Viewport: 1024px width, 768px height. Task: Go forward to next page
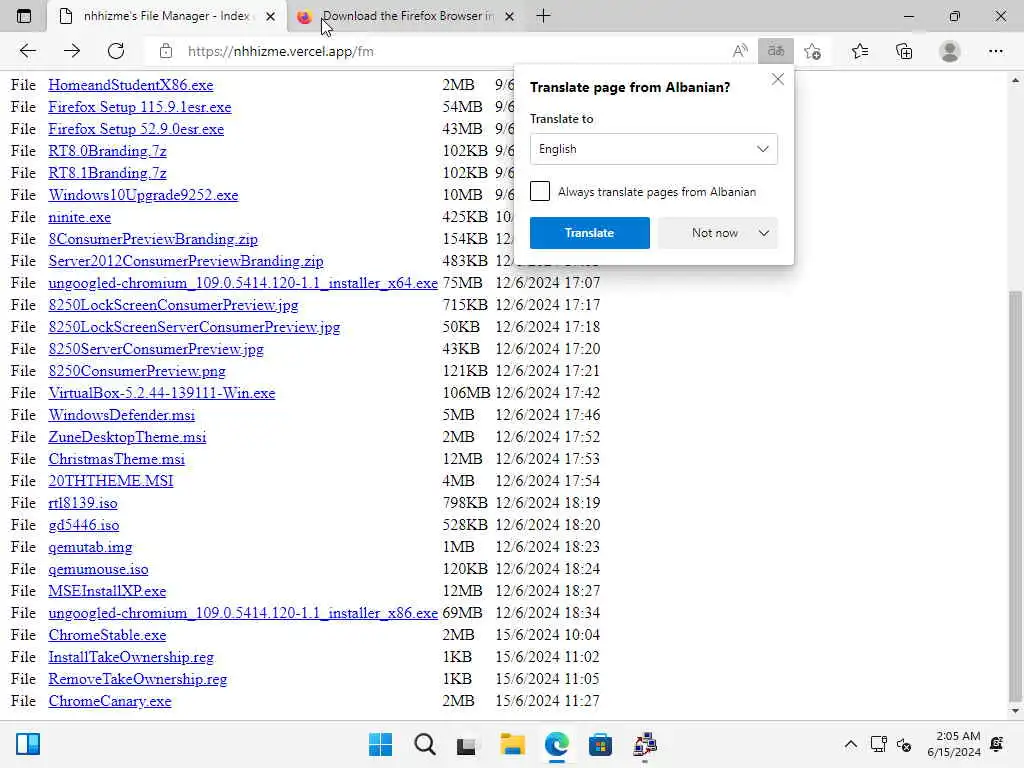click(72, 51)
